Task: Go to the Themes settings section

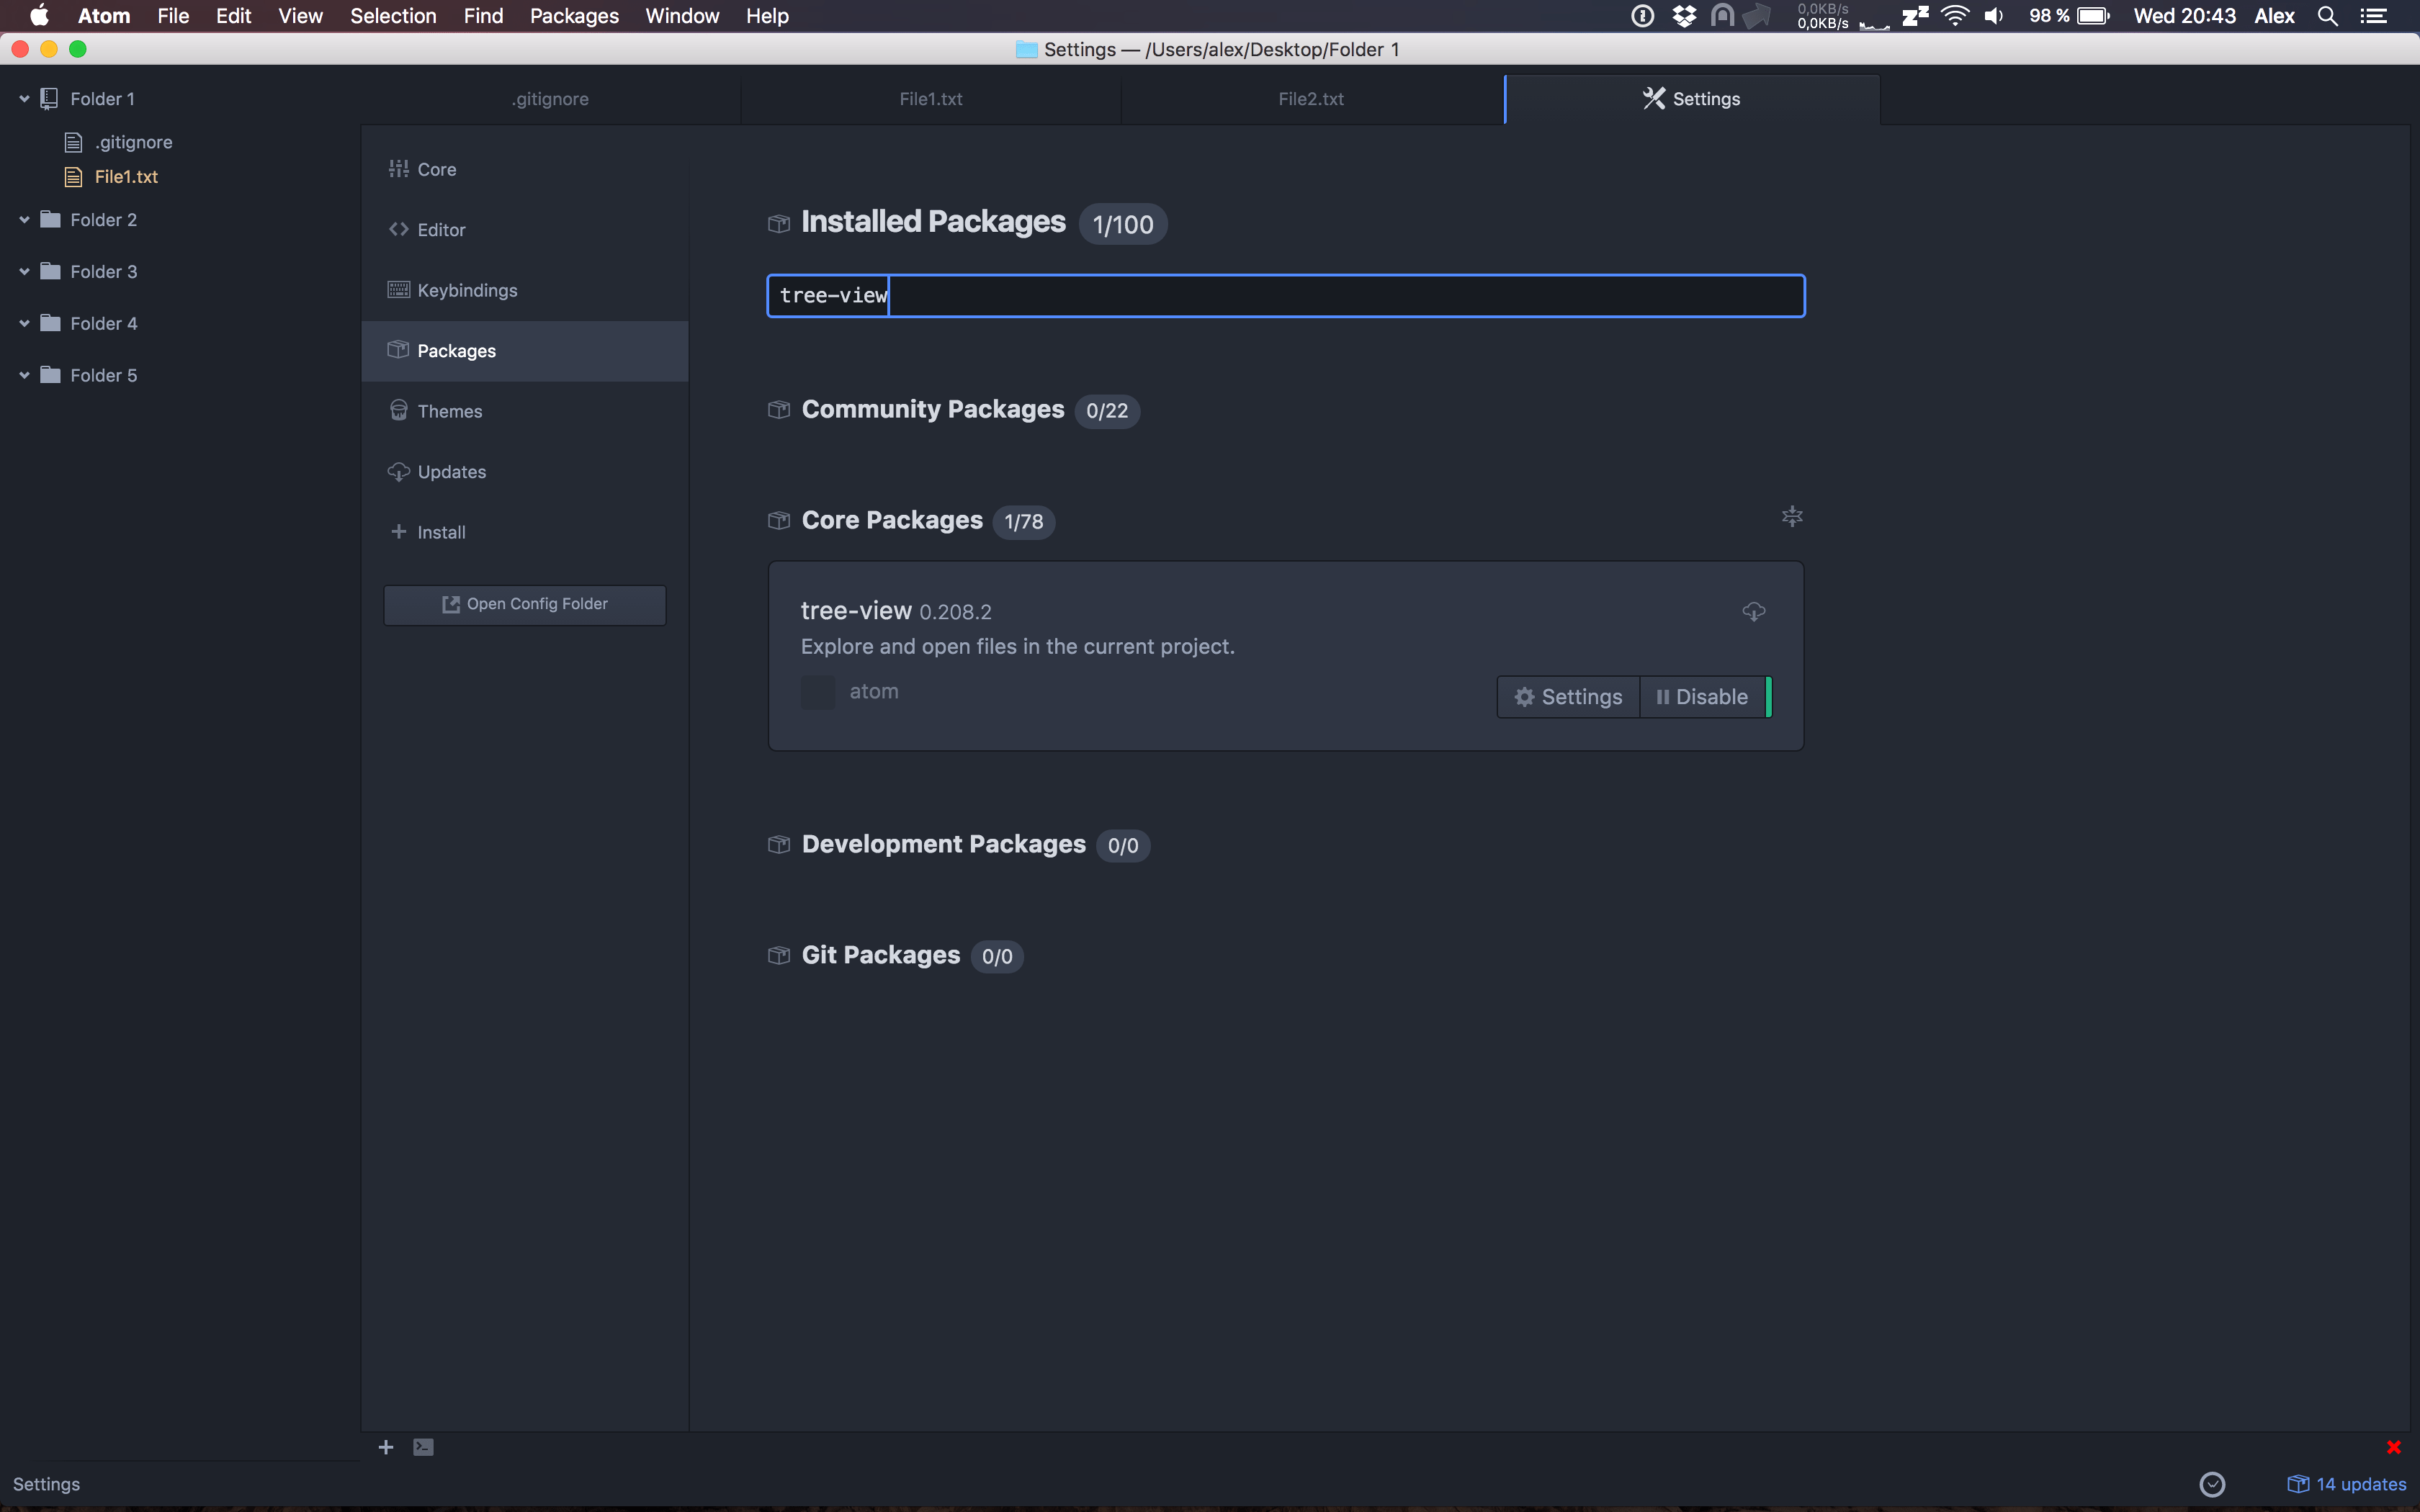Action: pyautogui.click(x=449, y=411)
